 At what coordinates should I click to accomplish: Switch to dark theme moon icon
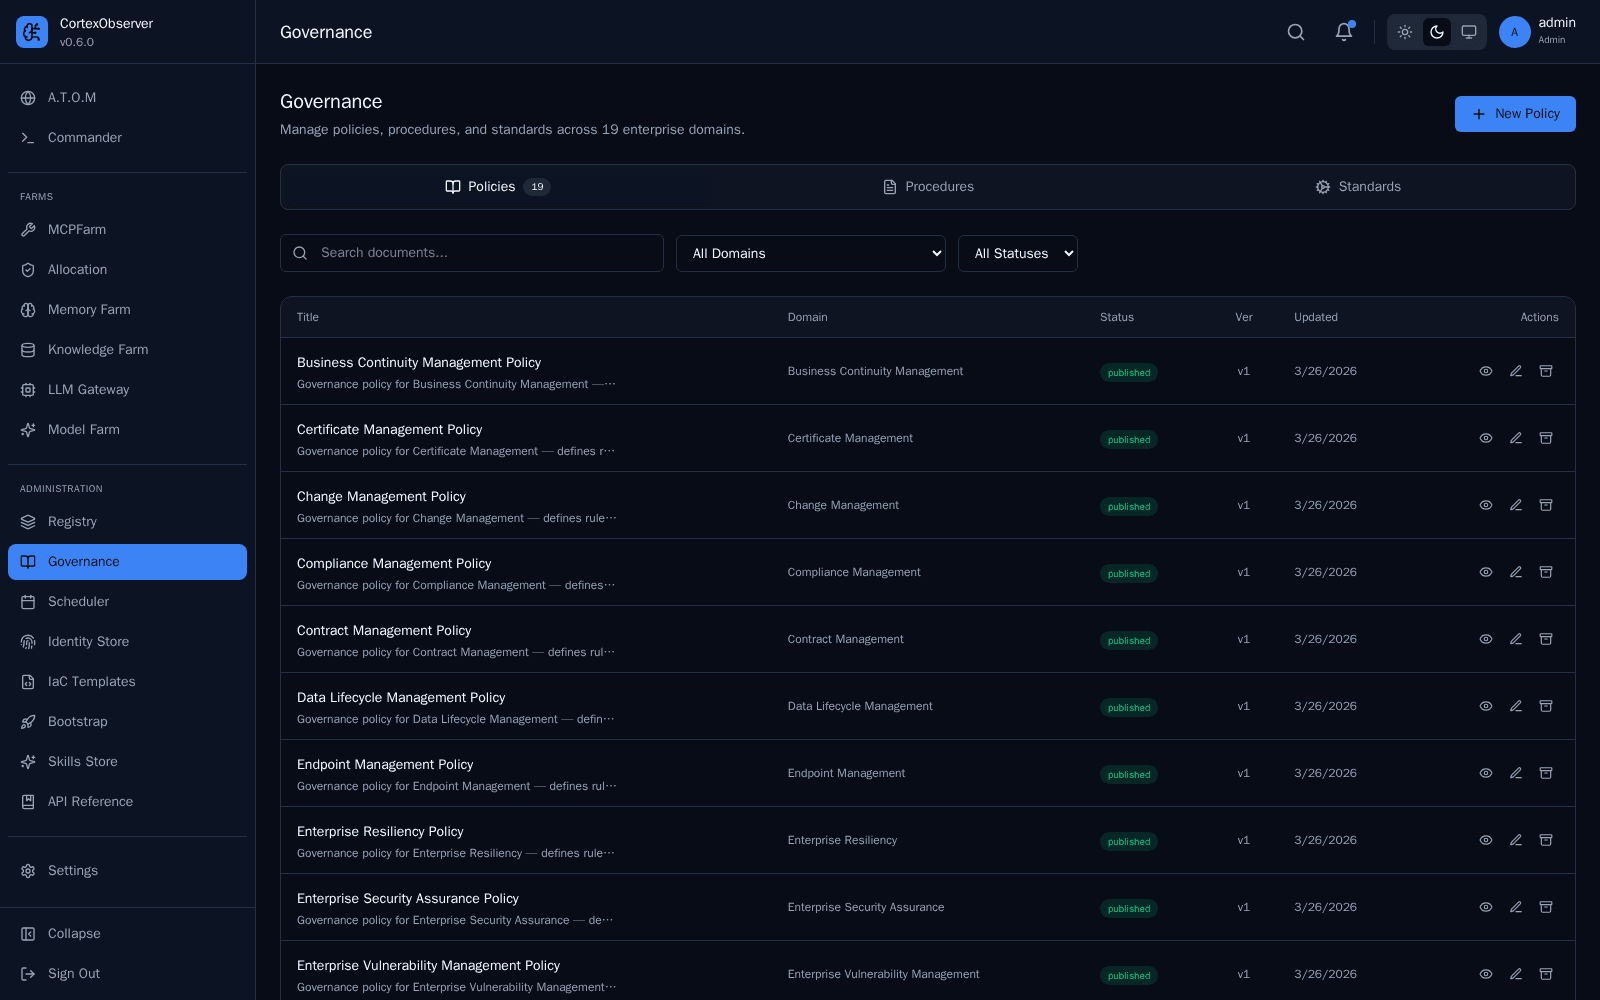tap(1437, 32)
